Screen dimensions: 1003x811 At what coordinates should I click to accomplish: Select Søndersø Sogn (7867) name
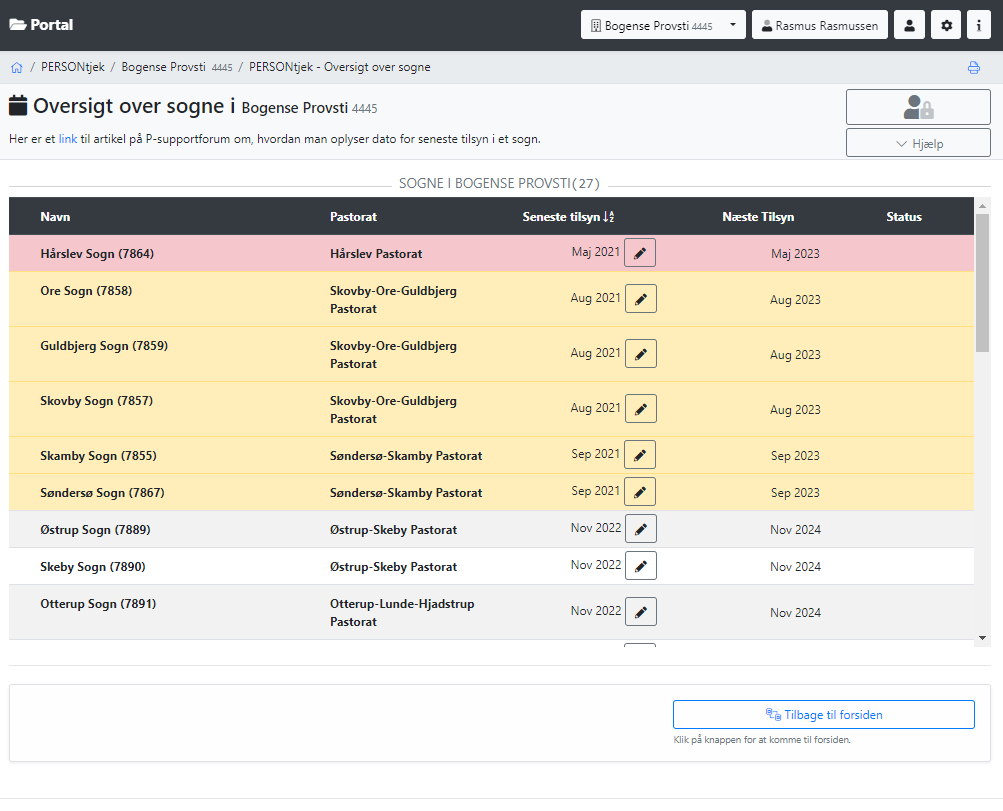(x=102, y=493)
